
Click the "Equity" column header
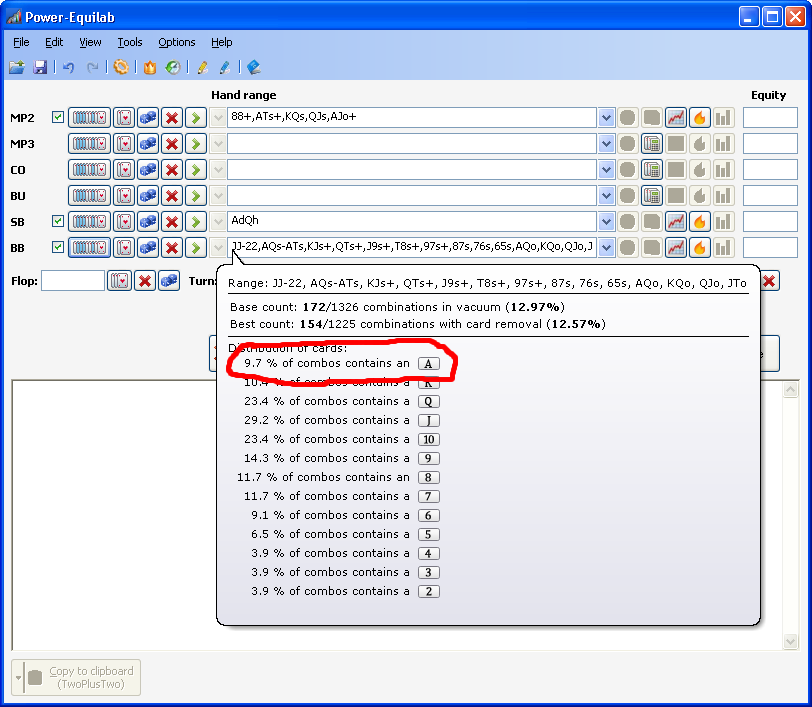(768, 95)
